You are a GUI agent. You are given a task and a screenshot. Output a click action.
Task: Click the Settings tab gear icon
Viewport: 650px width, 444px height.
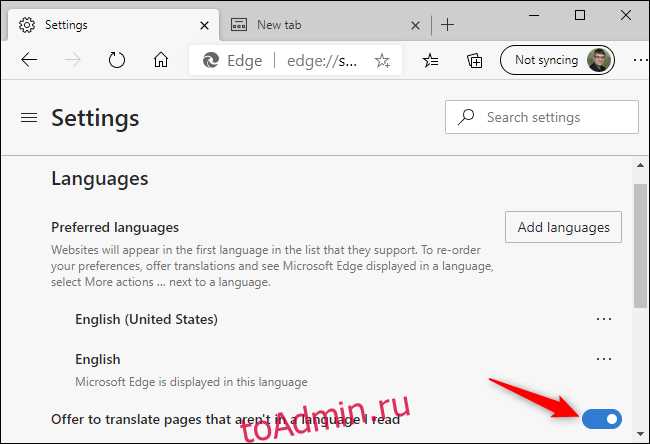27,25
